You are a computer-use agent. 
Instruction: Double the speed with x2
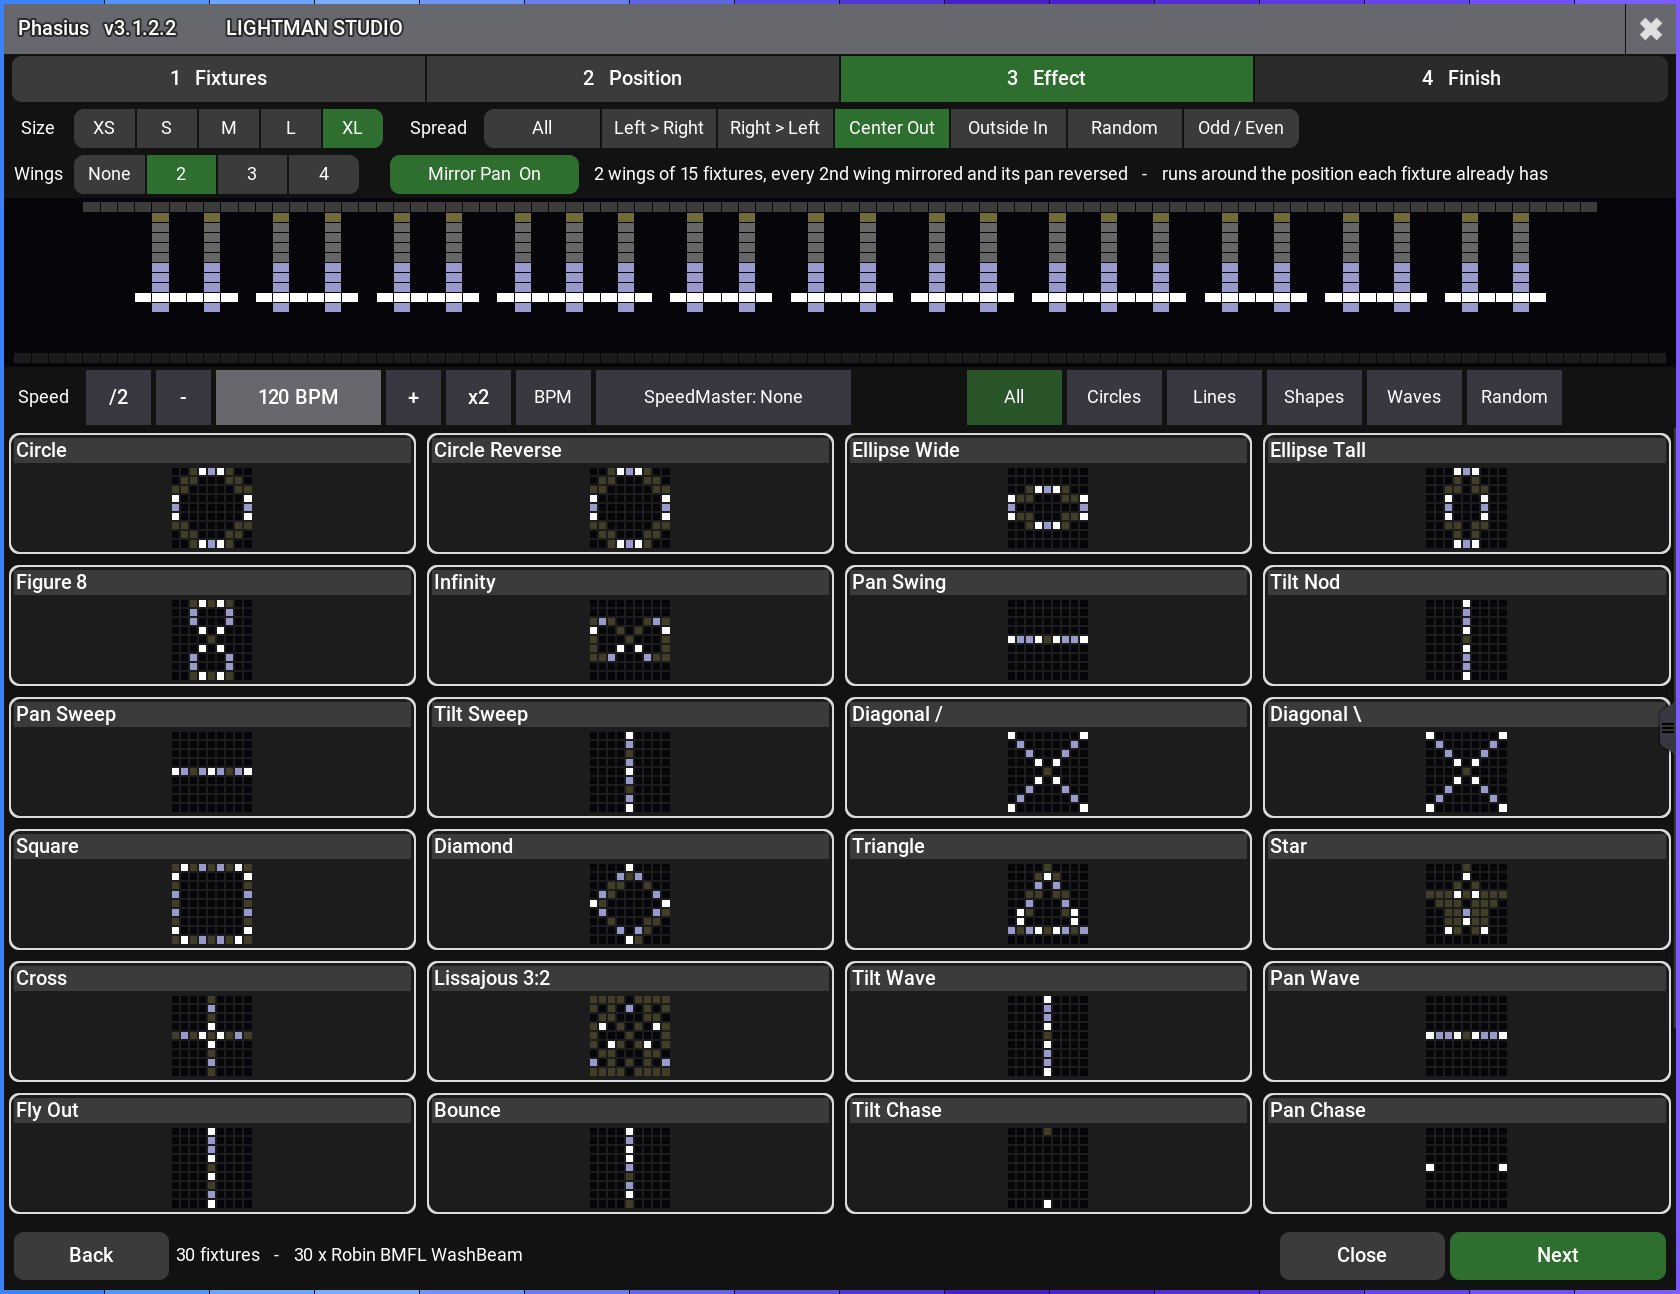[x=478, y=397]
